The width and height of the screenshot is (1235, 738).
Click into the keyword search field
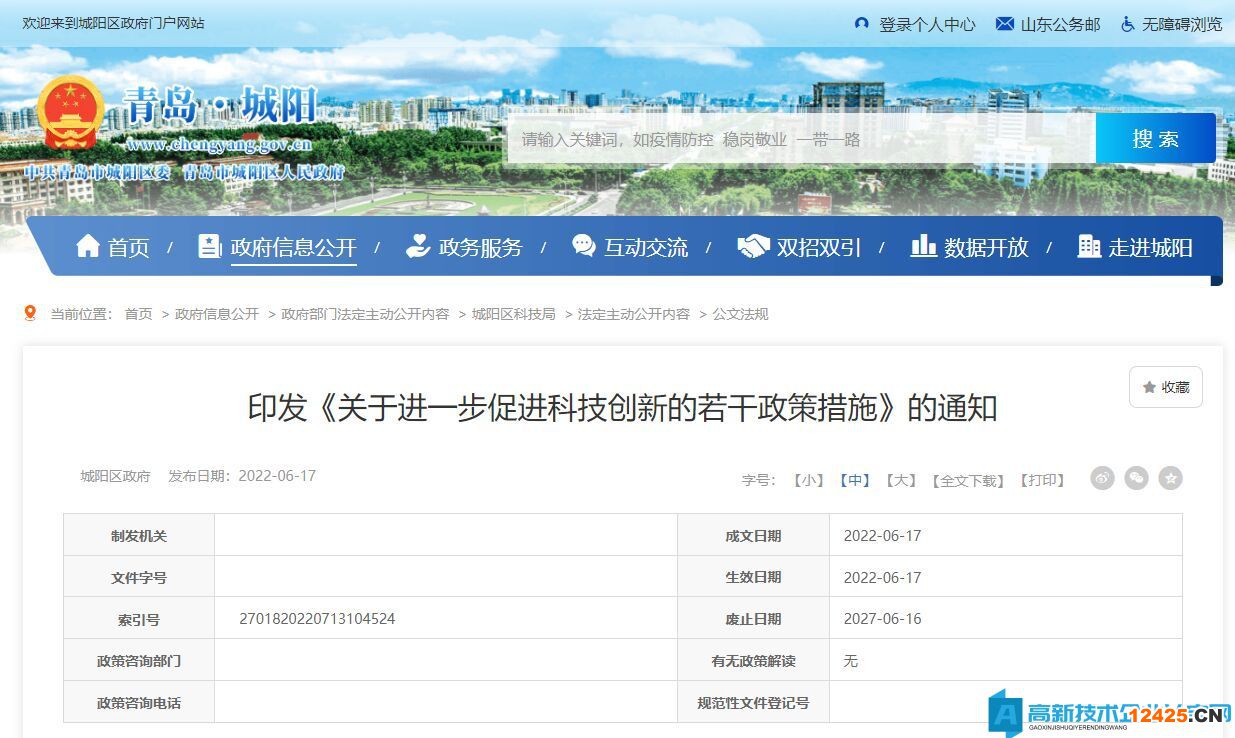pyautogui.click(x=800, y=139)
